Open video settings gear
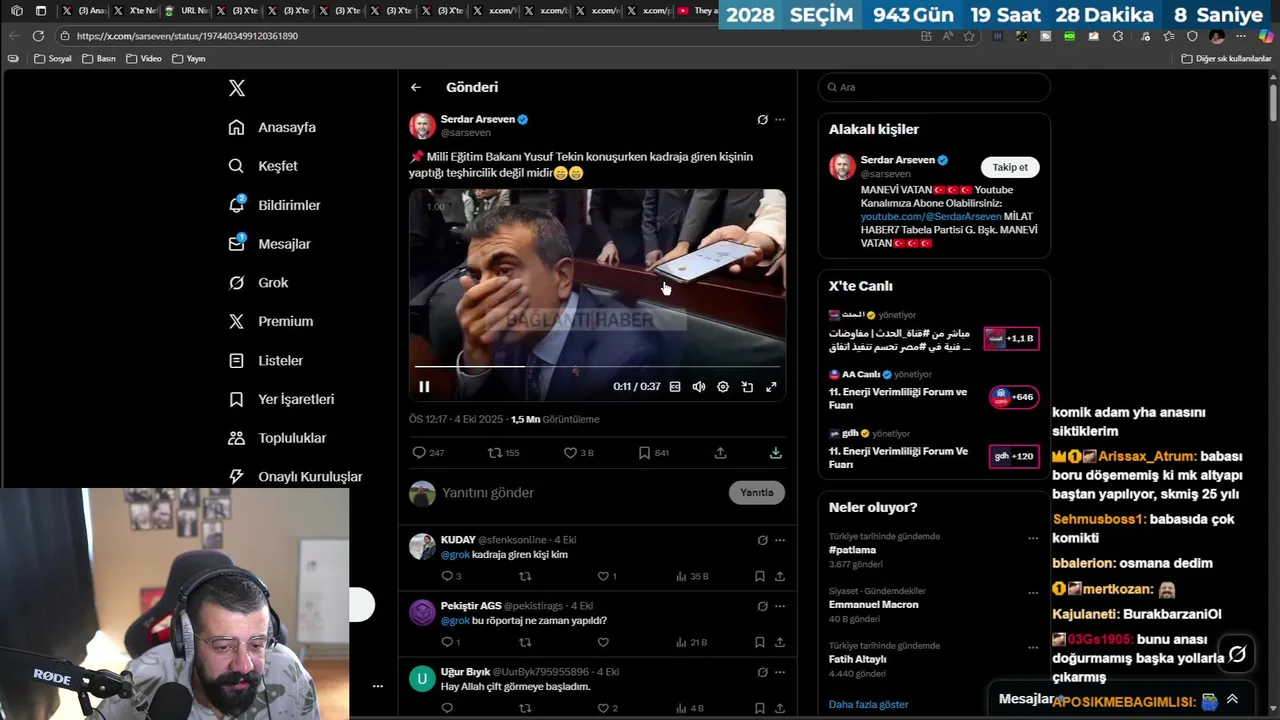The image size is (1280, 720). coord(723,387)
